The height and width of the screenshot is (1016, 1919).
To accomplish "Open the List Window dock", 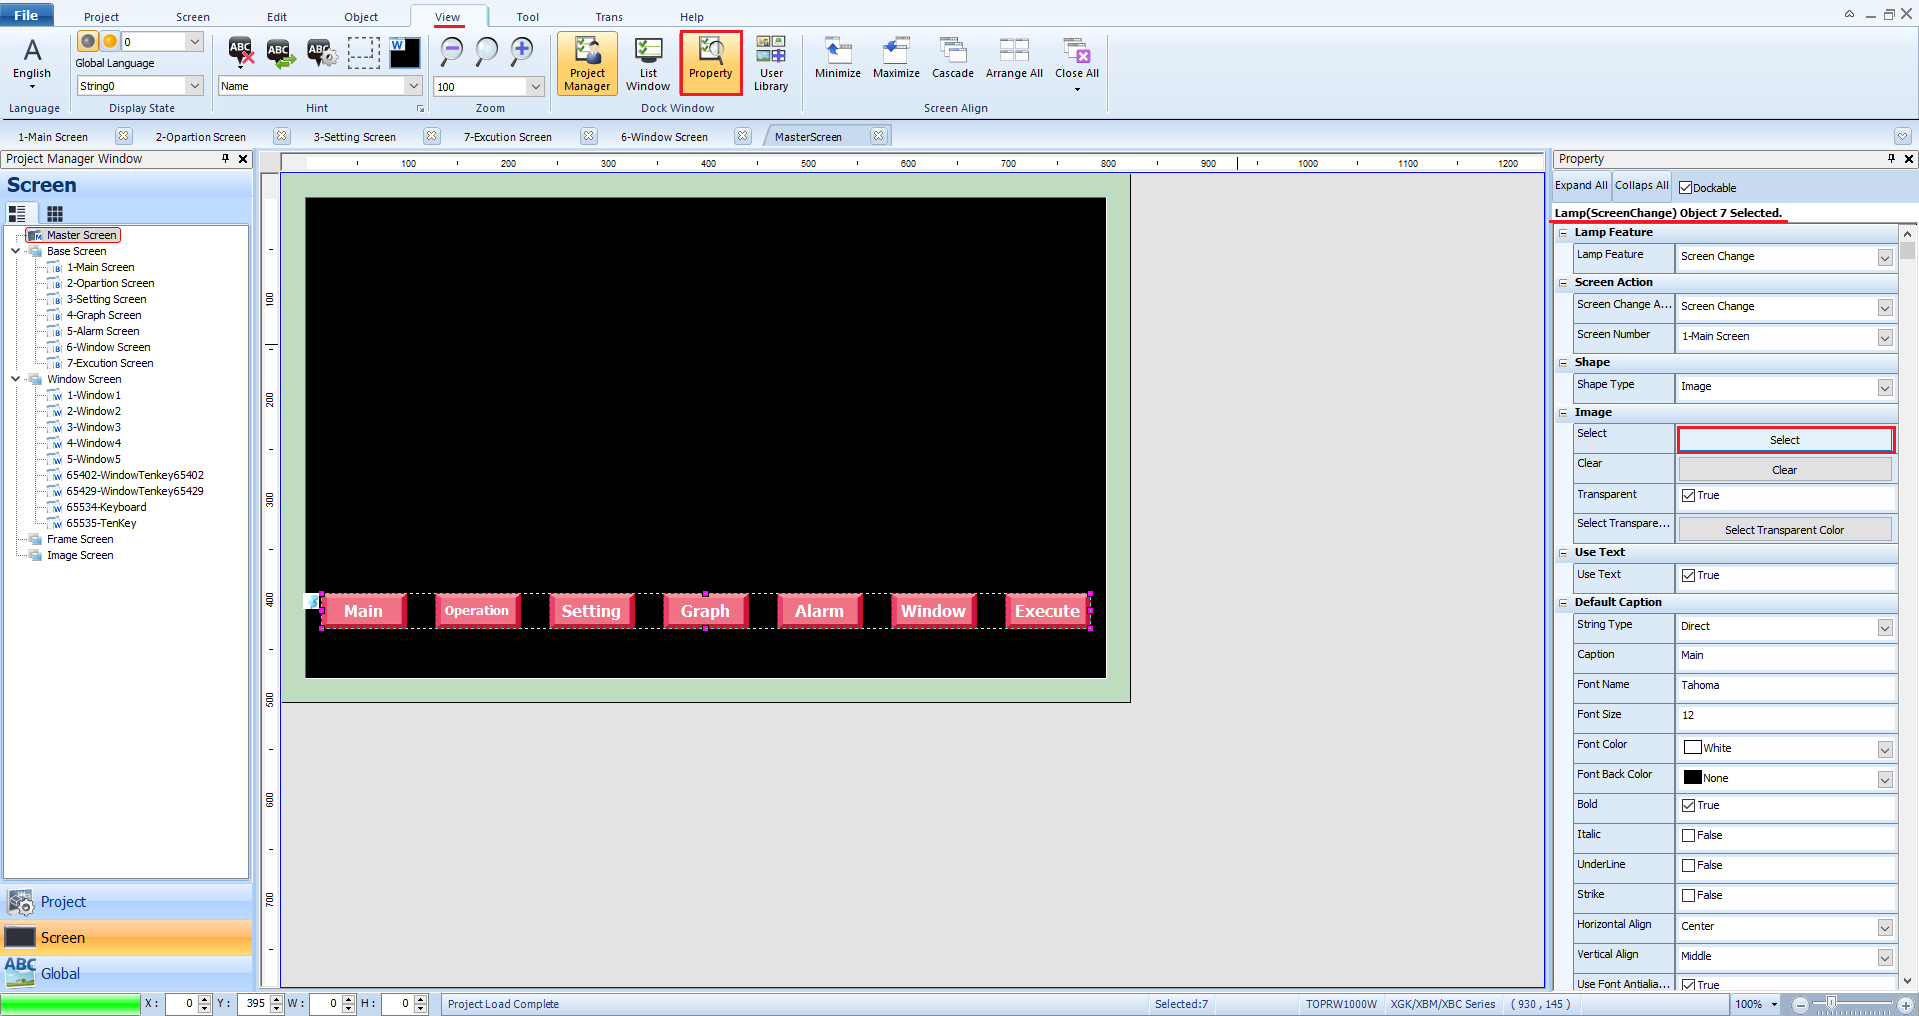I will (648, 64).
